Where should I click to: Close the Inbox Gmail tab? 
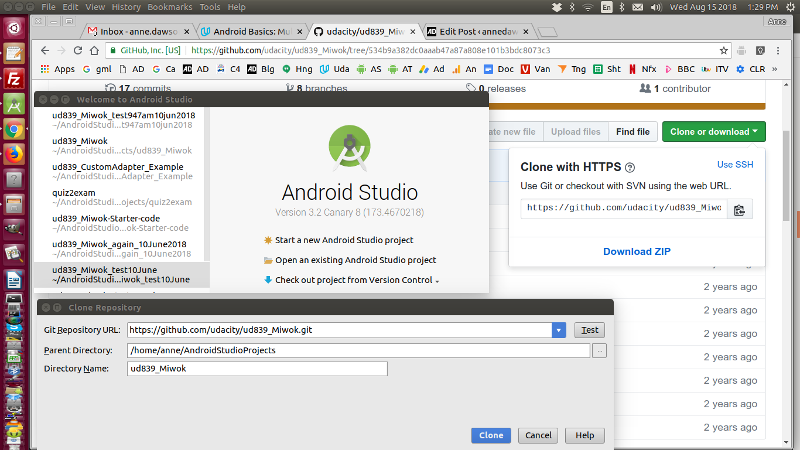(186, 32)
